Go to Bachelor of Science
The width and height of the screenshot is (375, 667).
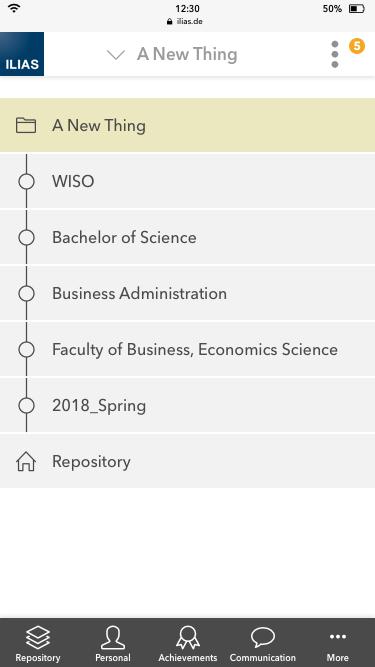coord(188,237)
